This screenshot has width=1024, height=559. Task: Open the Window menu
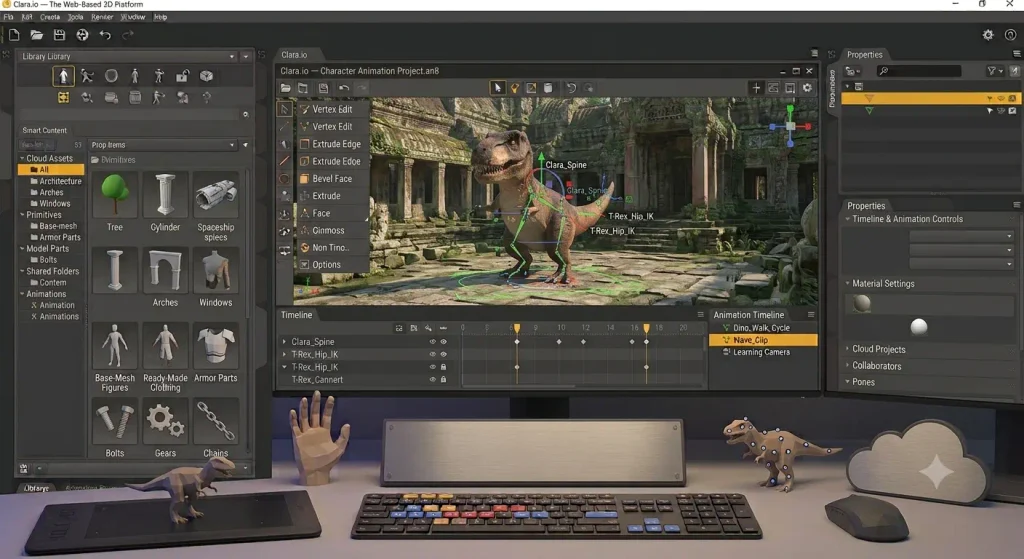coord(133,17)
